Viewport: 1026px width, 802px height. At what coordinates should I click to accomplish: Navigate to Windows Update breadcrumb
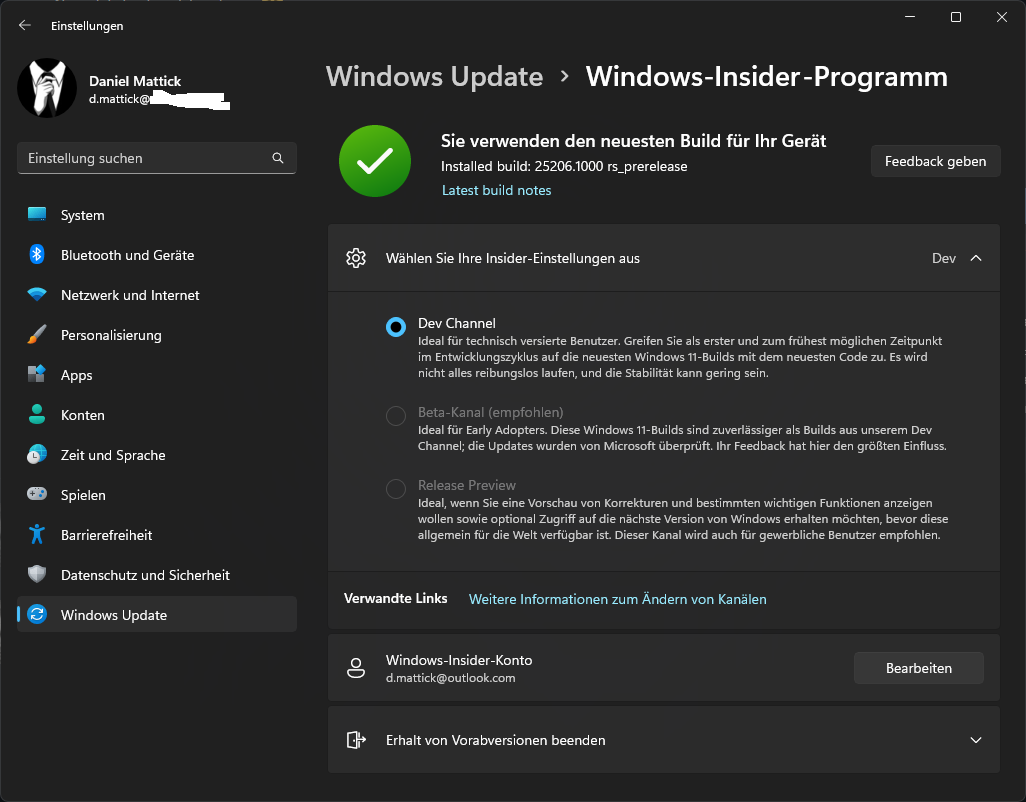coord(434,77)
